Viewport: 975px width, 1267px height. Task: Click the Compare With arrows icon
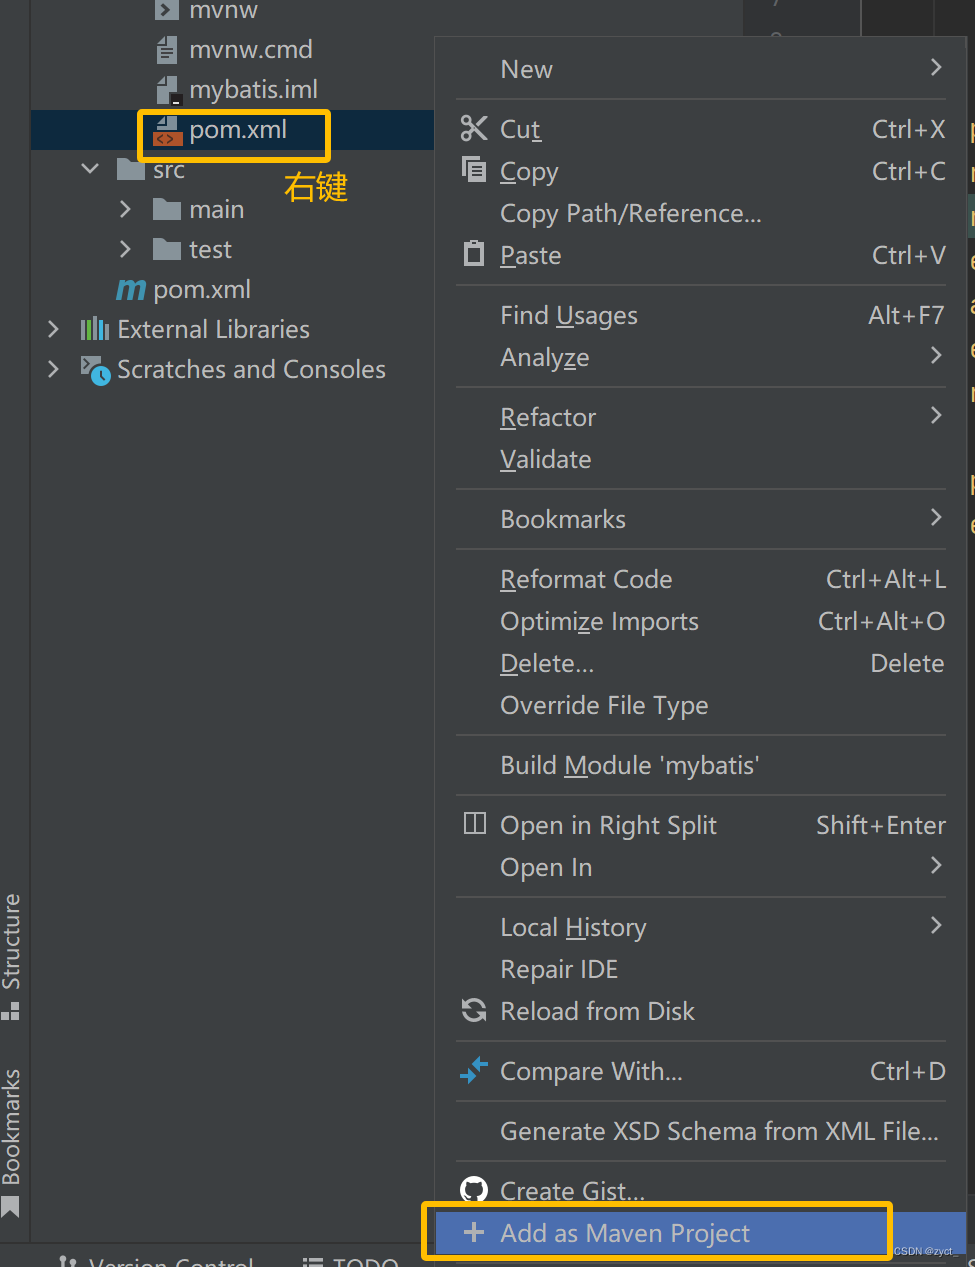(x=473, y=1070)
